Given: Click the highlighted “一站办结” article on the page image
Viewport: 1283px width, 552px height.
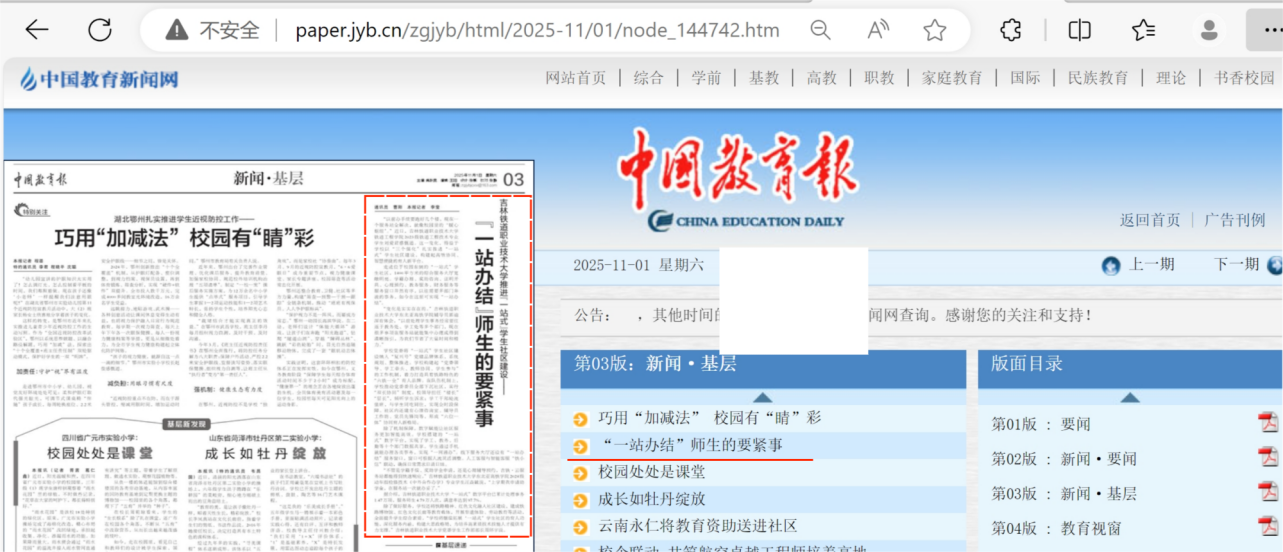Looking at the screenshot, I should 448,365.
